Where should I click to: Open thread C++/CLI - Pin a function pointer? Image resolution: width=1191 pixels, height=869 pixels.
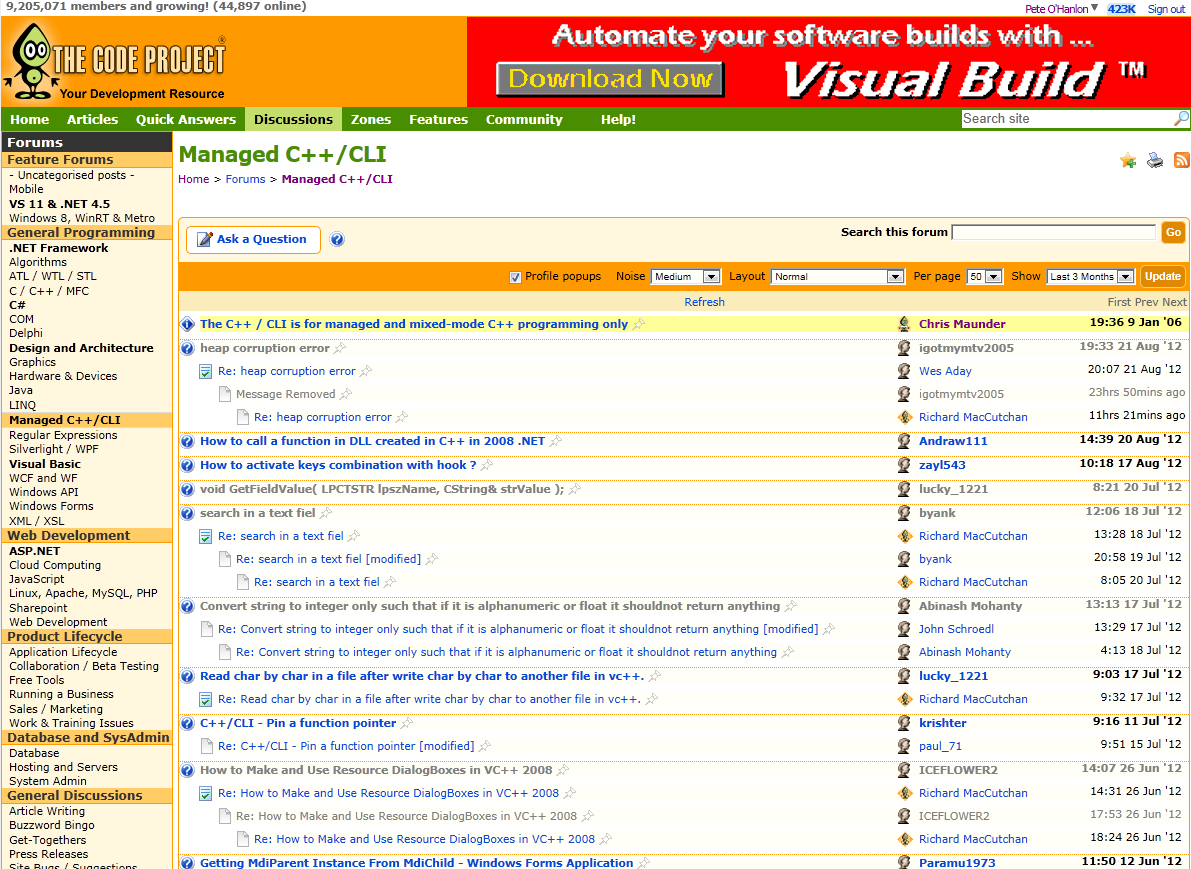click(x=298, y=723)
